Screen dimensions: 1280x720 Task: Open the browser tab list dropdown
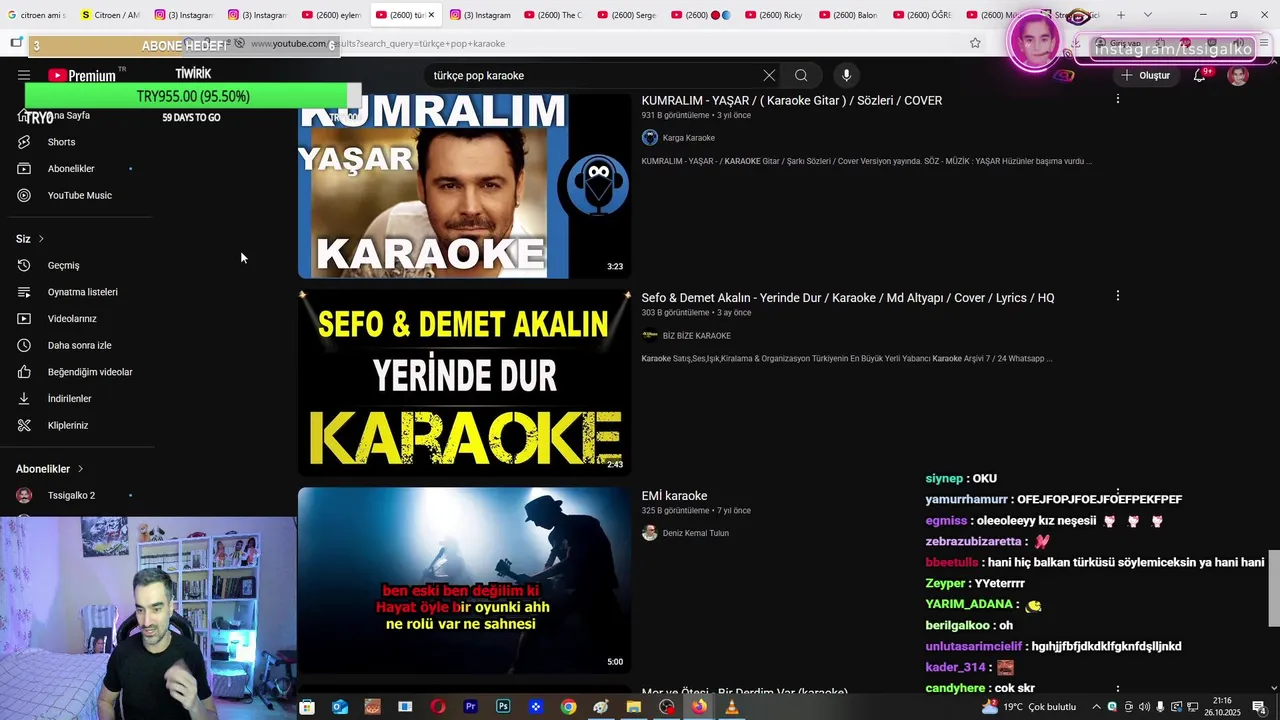tap(1147, 15)
